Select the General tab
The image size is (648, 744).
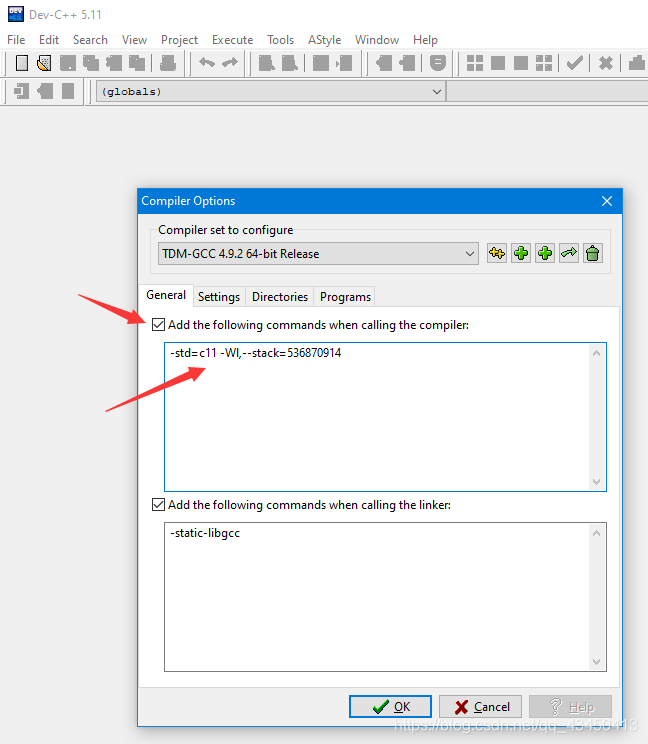(166, 295)
